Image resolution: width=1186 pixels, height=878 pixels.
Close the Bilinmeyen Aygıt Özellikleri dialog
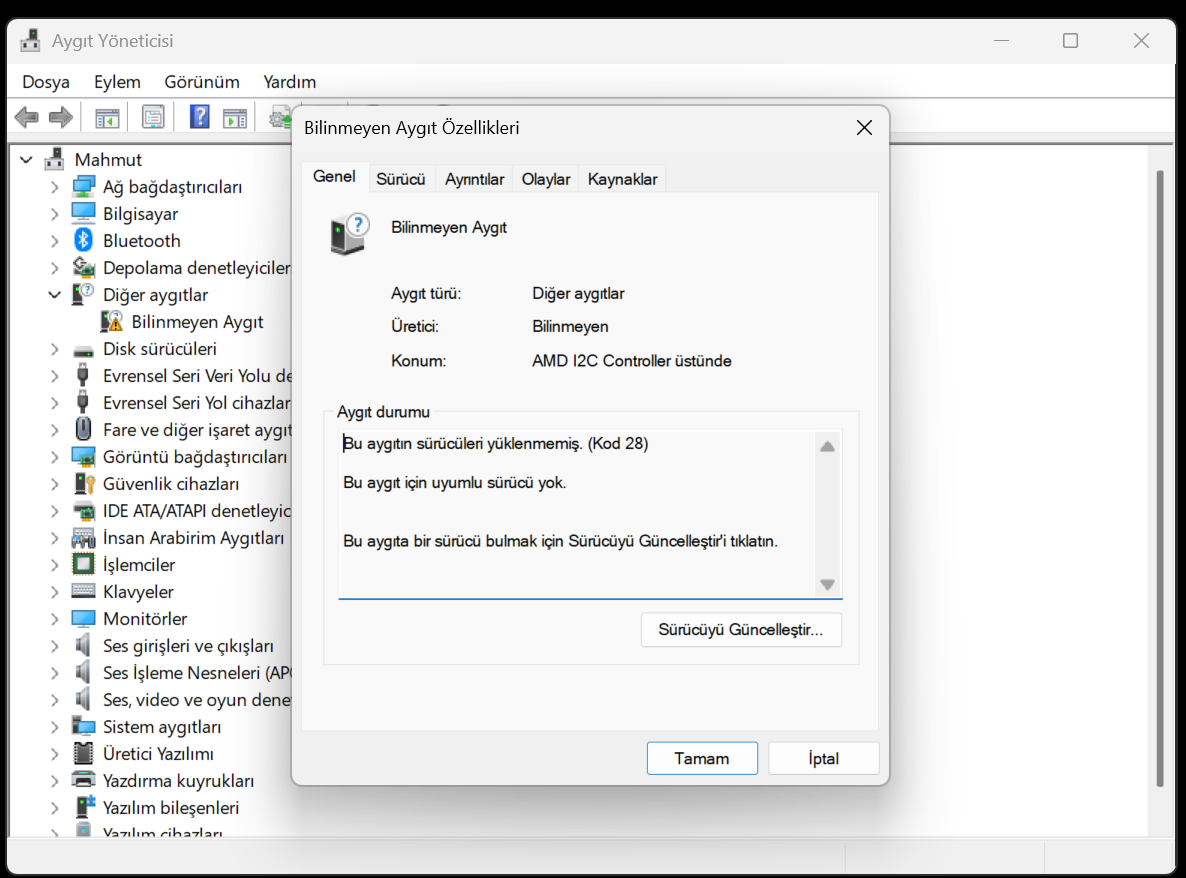click(864, 128)
